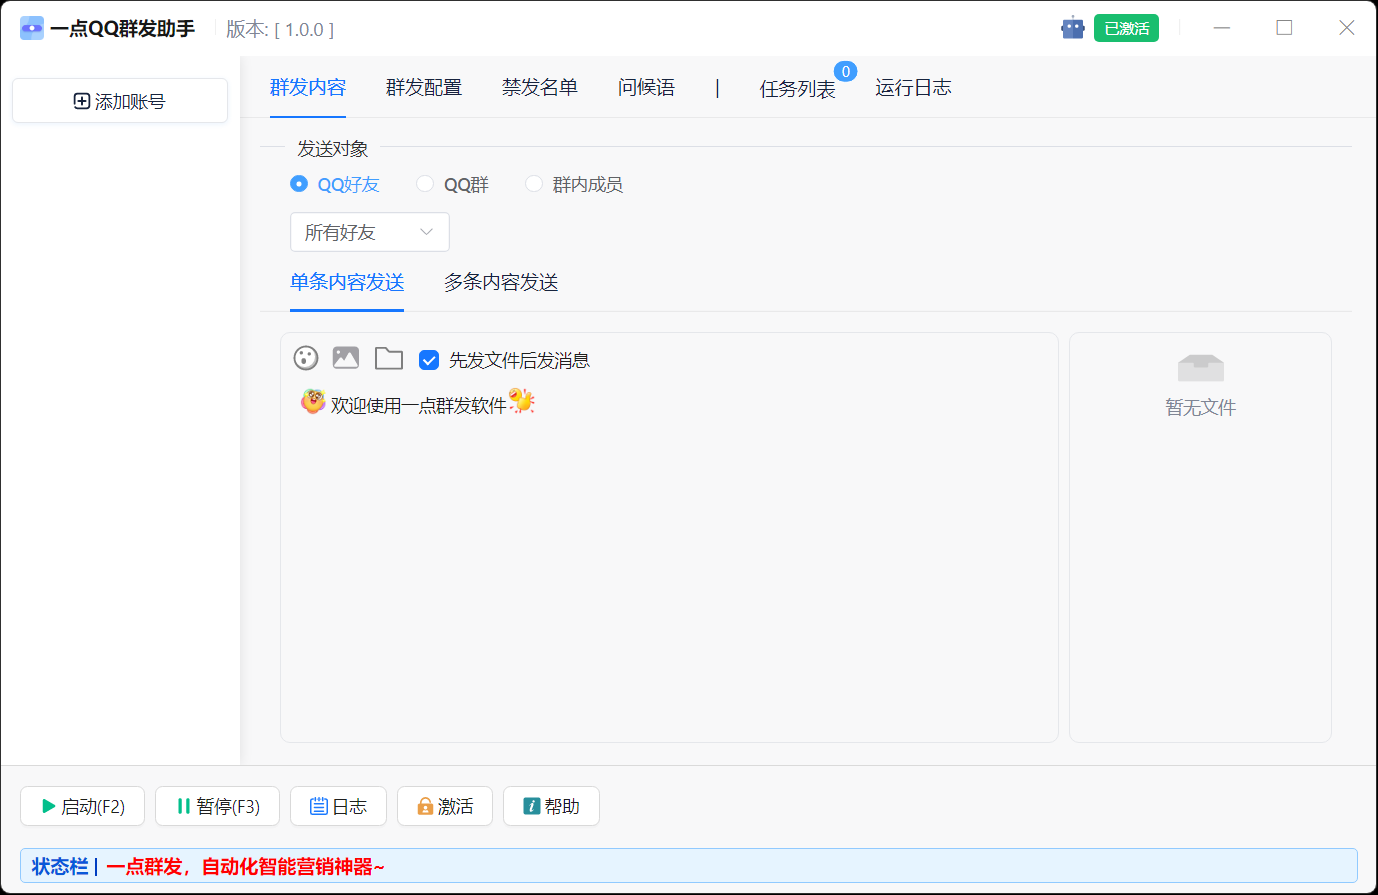1378x895 pixels.
Task: Start sending with 启动(F2)
Action: tap(82, 806)
